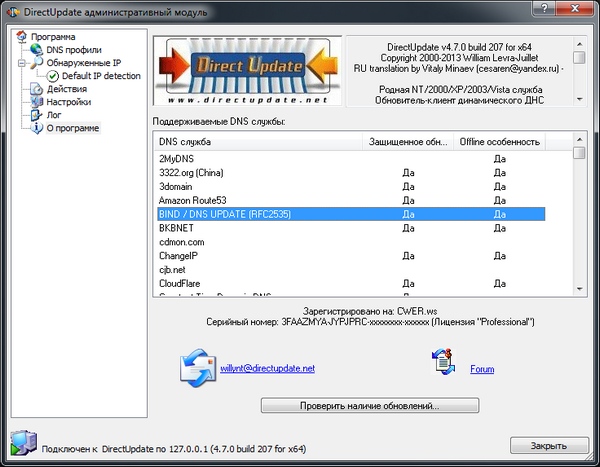Click the version info box scrollbar thumb

(x=579, y=57)
